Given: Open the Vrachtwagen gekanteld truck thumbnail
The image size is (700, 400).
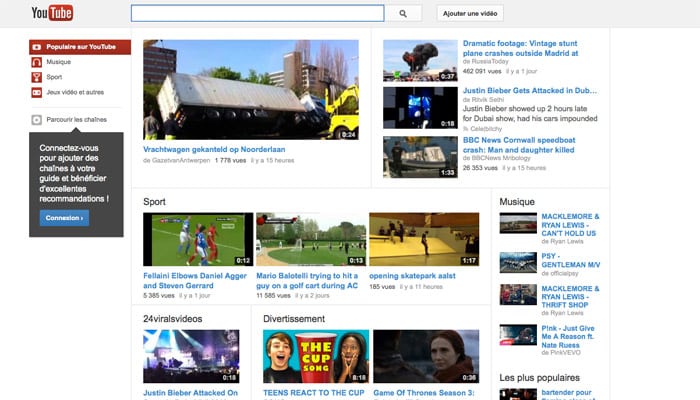Looking at the screenshot, I should [251, 90].
